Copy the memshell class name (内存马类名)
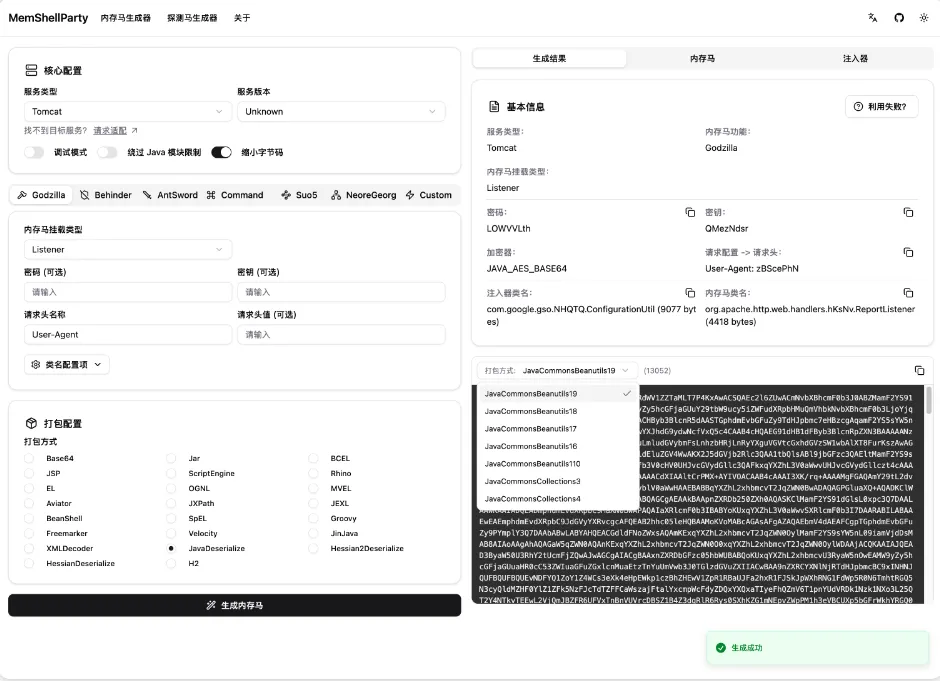 [x=908, y=293]
